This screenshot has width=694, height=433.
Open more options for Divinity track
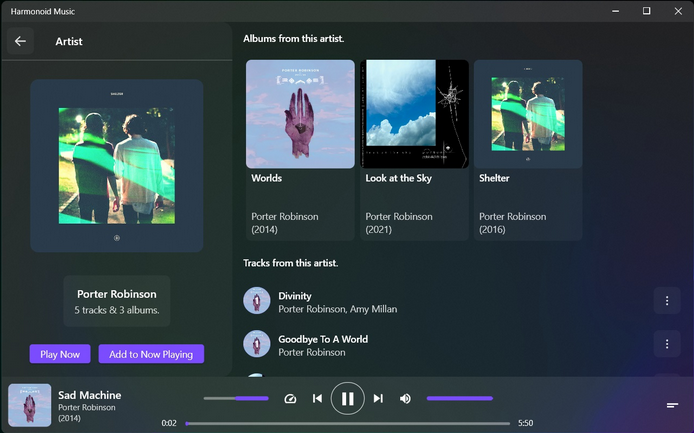point(667,301)
